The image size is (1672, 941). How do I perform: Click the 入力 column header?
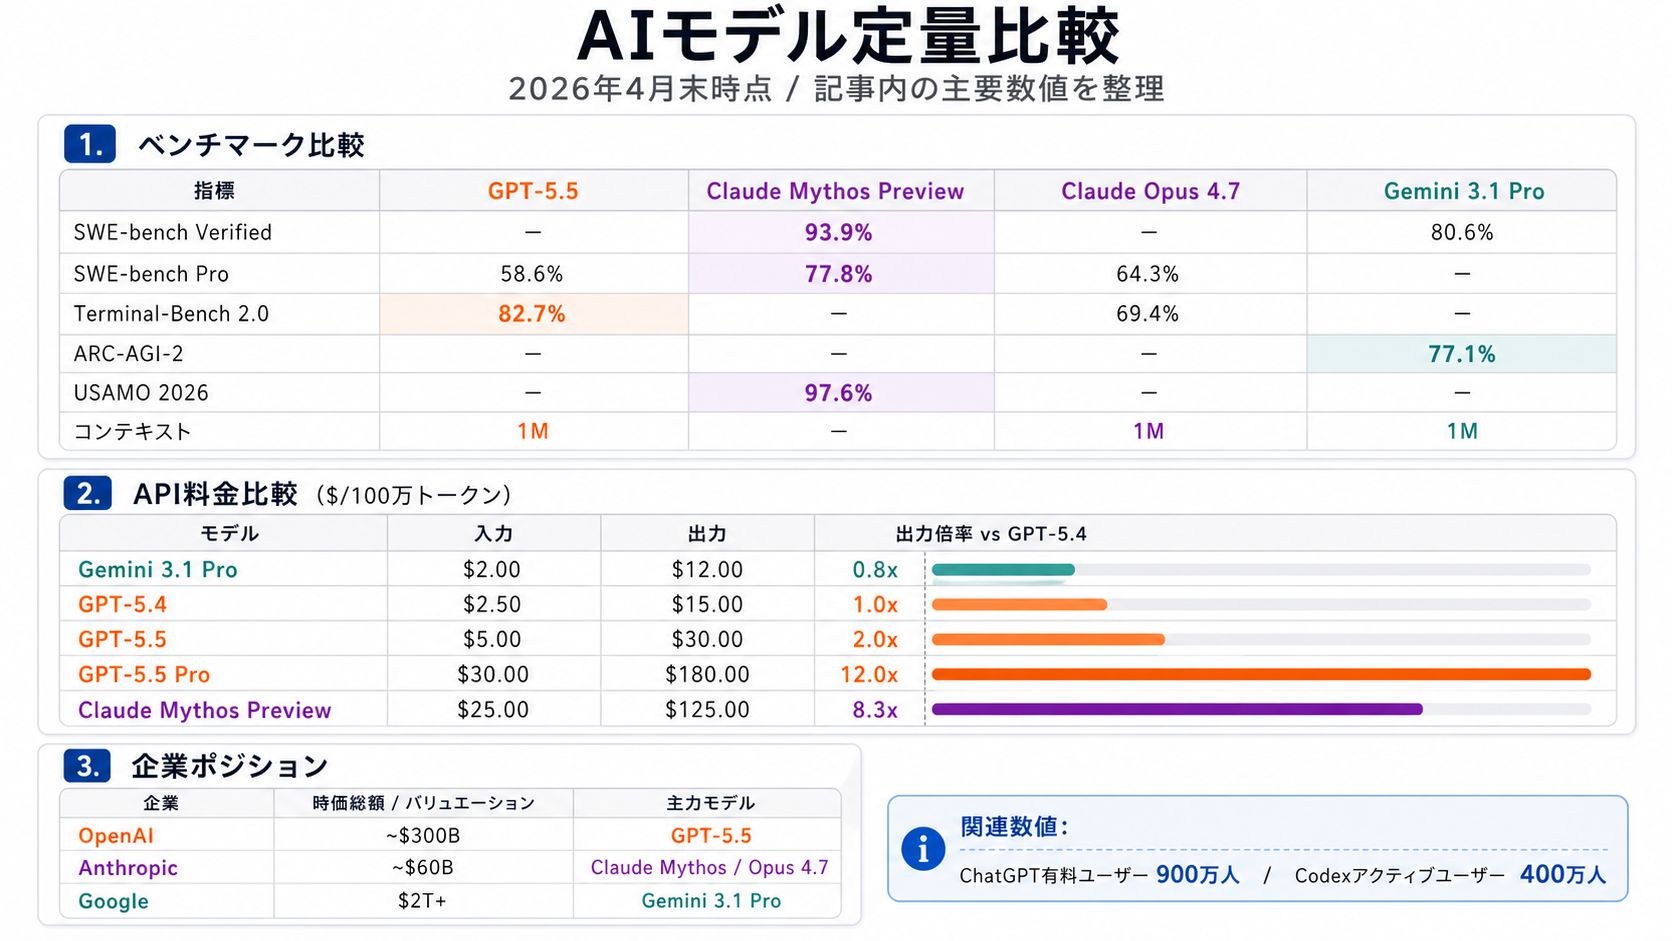pyautogui.click(x=493, y=534)
